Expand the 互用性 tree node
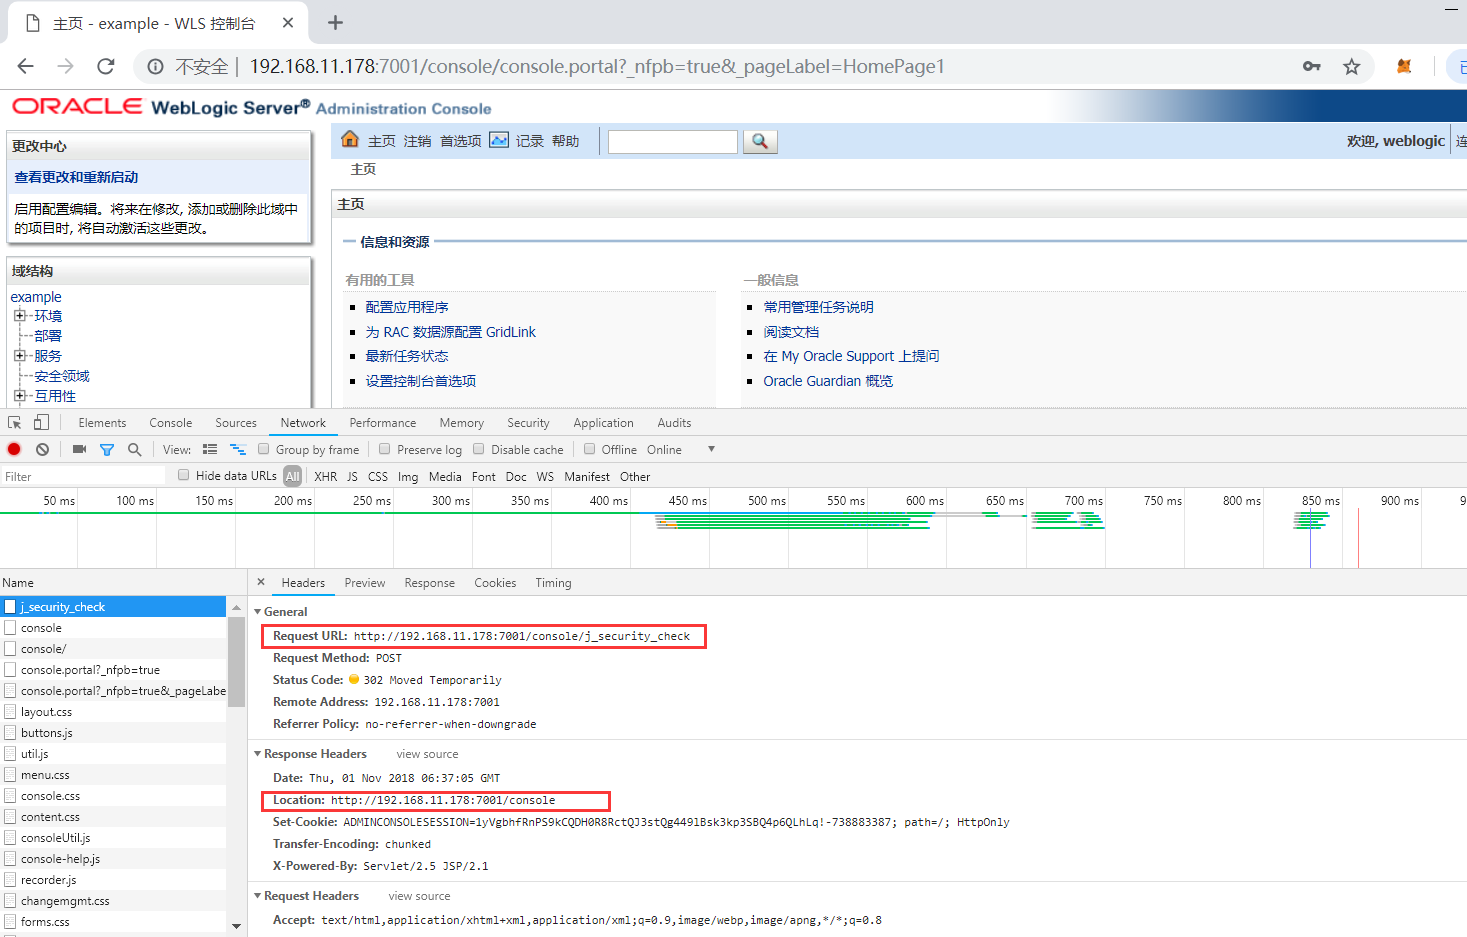The height and width of the screenshot is (937, 1467). [x=19, y=396]
